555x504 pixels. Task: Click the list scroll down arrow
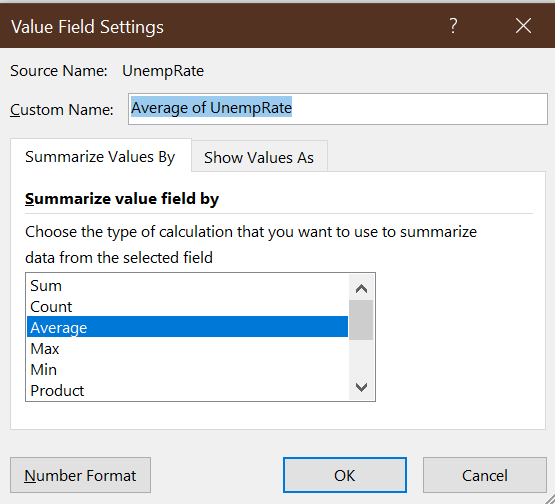coord(361,387)
